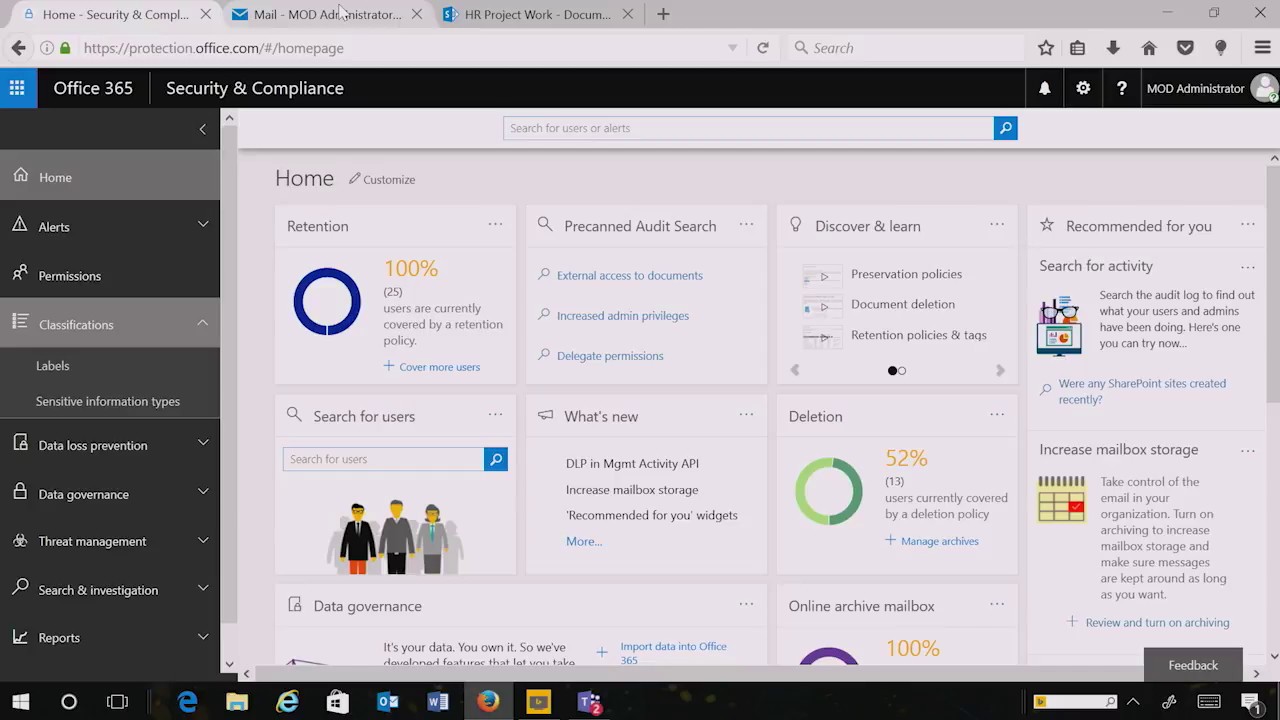
Task: Click the search button in Search for users card
Action: (x=496, y=459)
